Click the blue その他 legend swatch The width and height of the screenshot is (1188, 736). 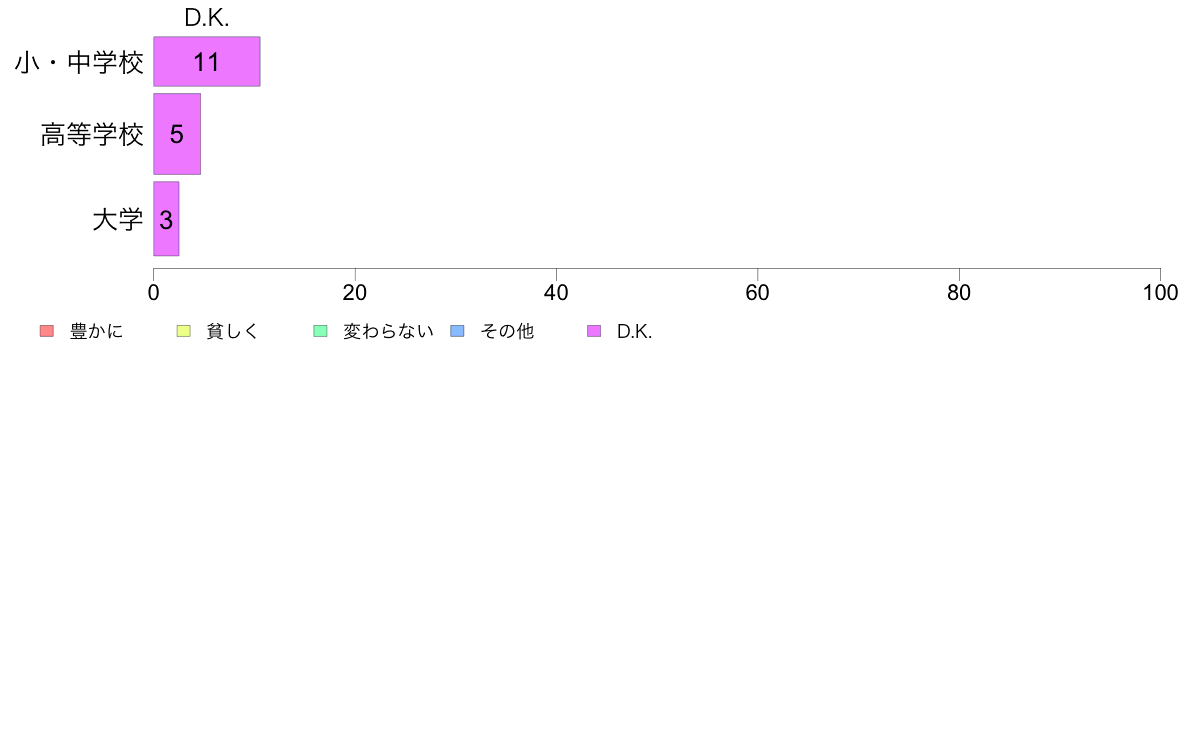coord(458,331)
